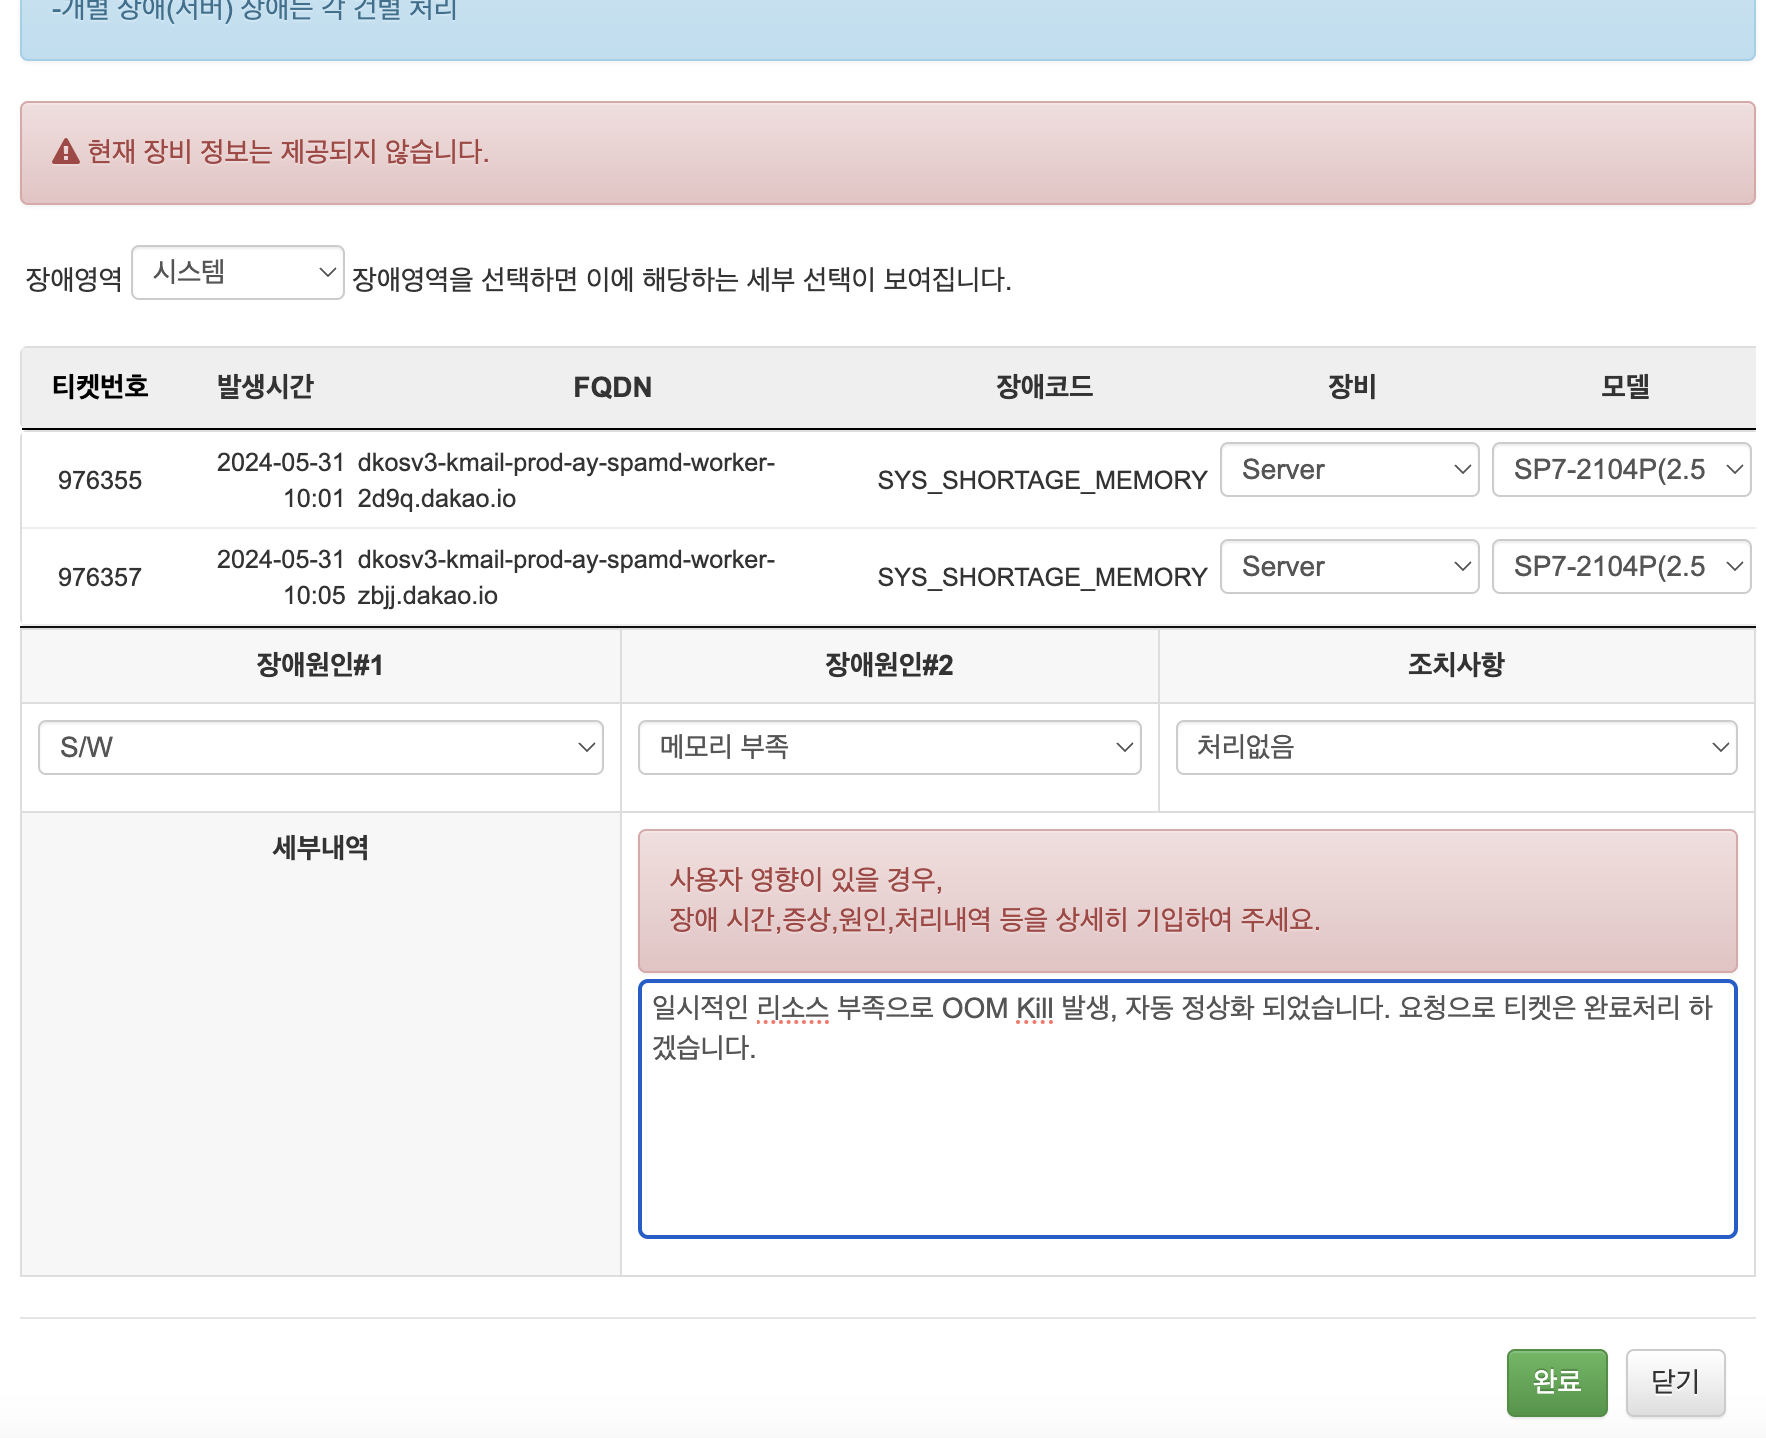Screen dimensions: 1766x1438
Task: Click inside the 세부내역 text area
Action: click(x=1188, y=1109)
